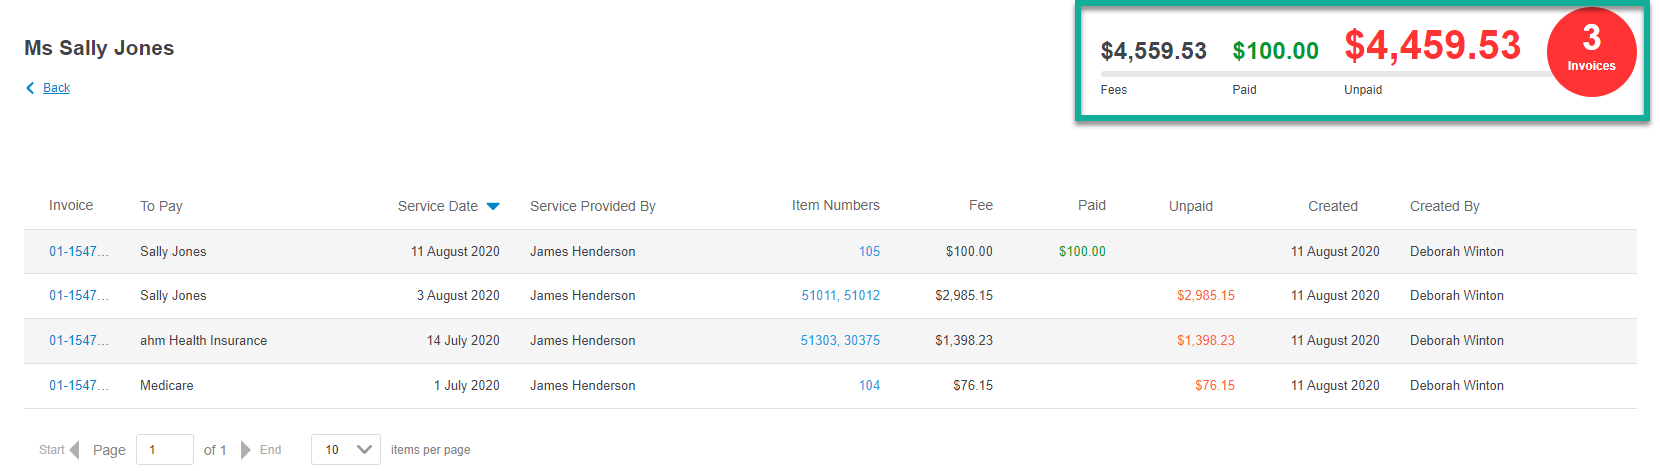The image size is (1660, 471).
Task: Sort the table by Service Date
Action: click(438, 206)
